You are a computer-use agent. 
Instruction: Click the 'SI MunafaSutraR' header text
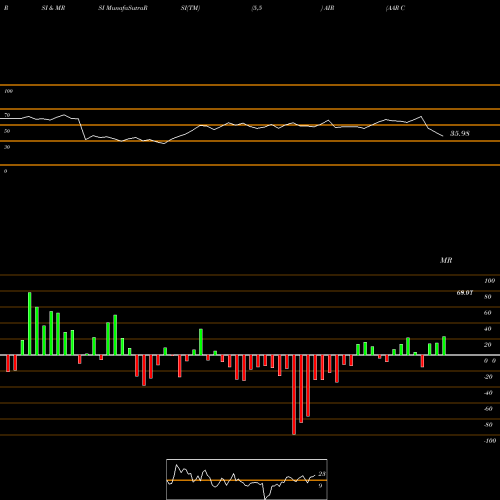tap(123, 8)
